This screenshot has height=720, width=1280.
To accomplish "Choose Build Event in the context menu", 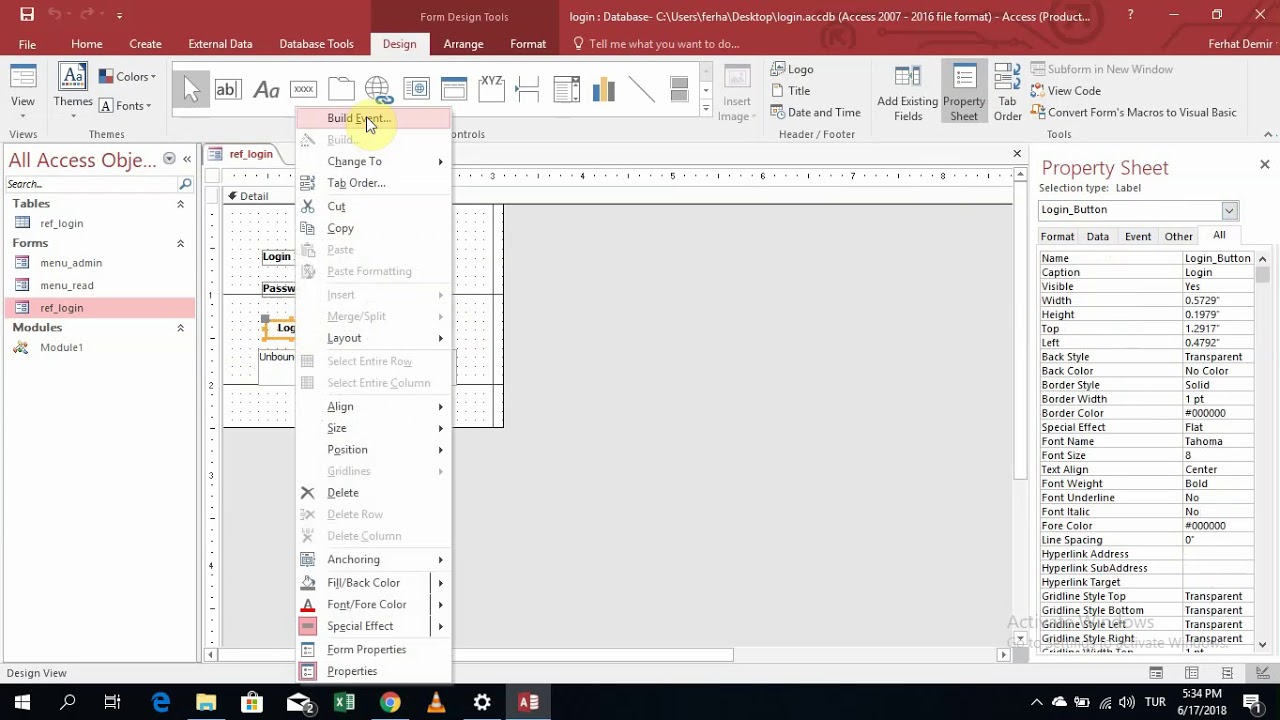I will click(x=374, y=118).
